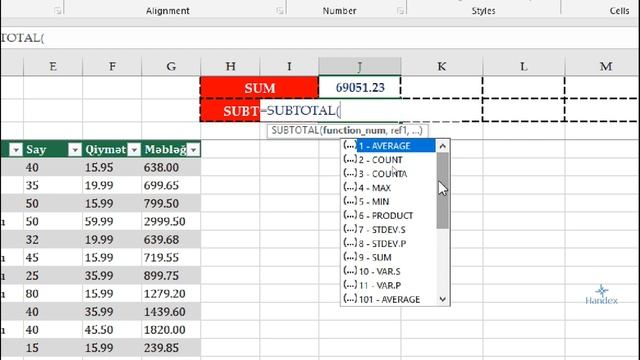
Task: Select column K header
Action: coord(442,66)
